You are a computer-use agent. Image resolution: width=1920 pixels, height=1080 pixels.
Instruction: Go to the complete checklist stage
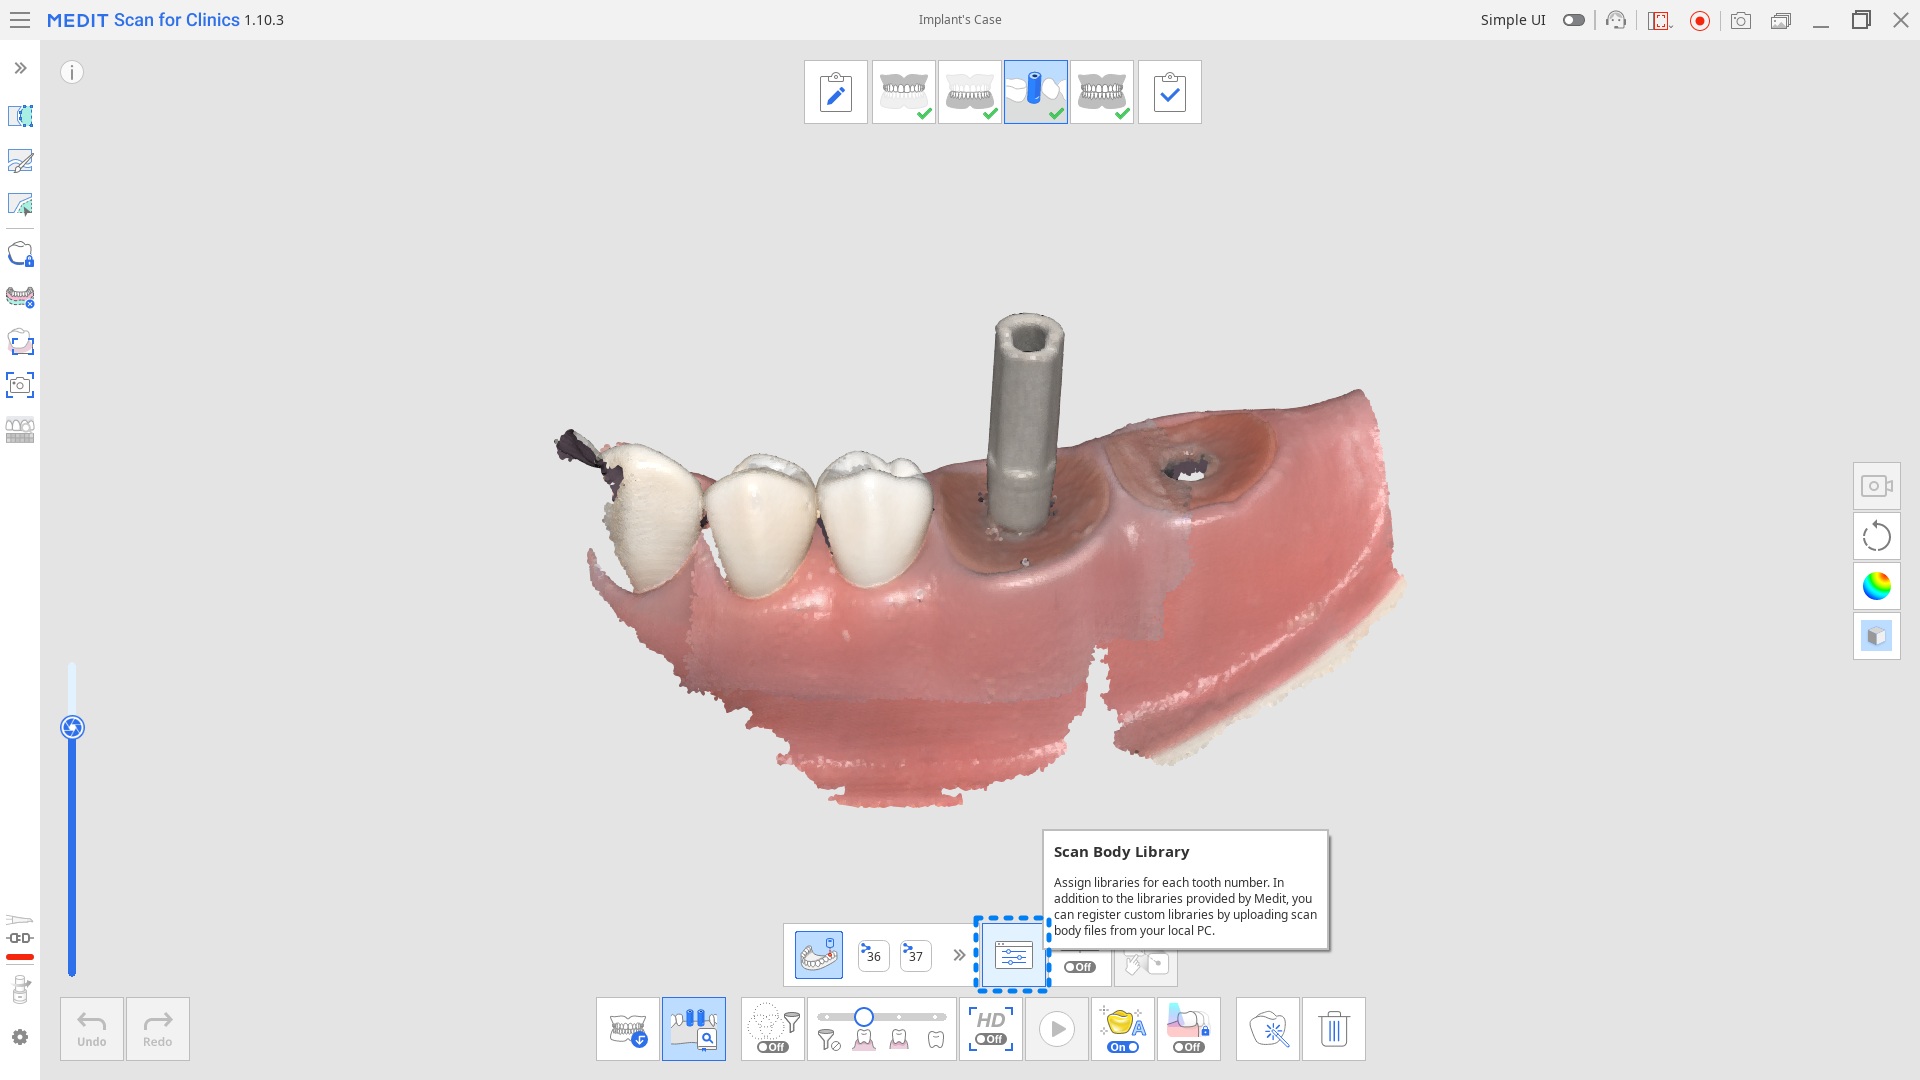[x=1170, y=92]
